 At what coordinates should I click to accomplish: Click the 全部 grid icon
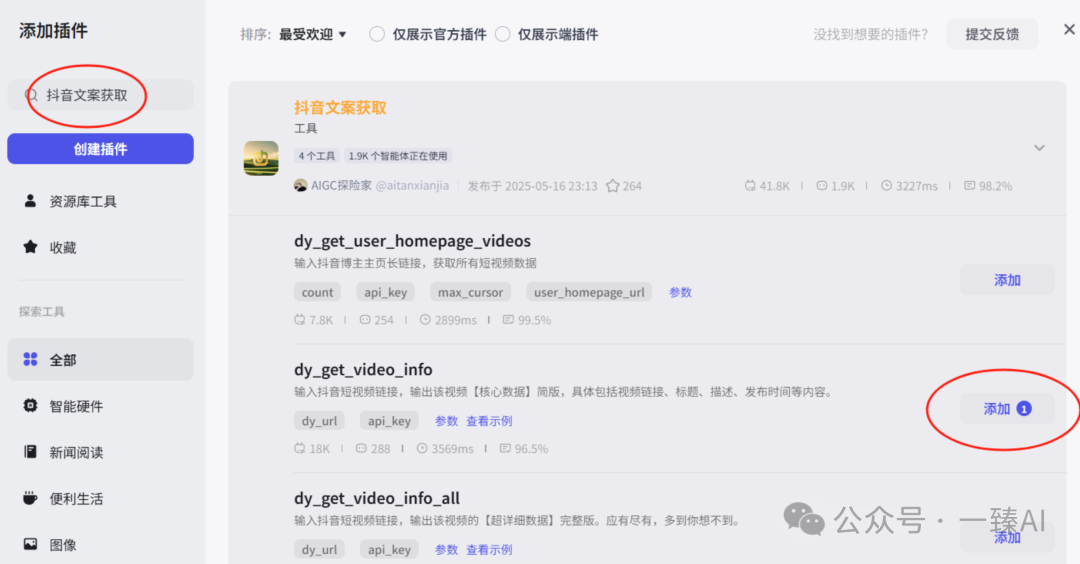pos(30,359)
